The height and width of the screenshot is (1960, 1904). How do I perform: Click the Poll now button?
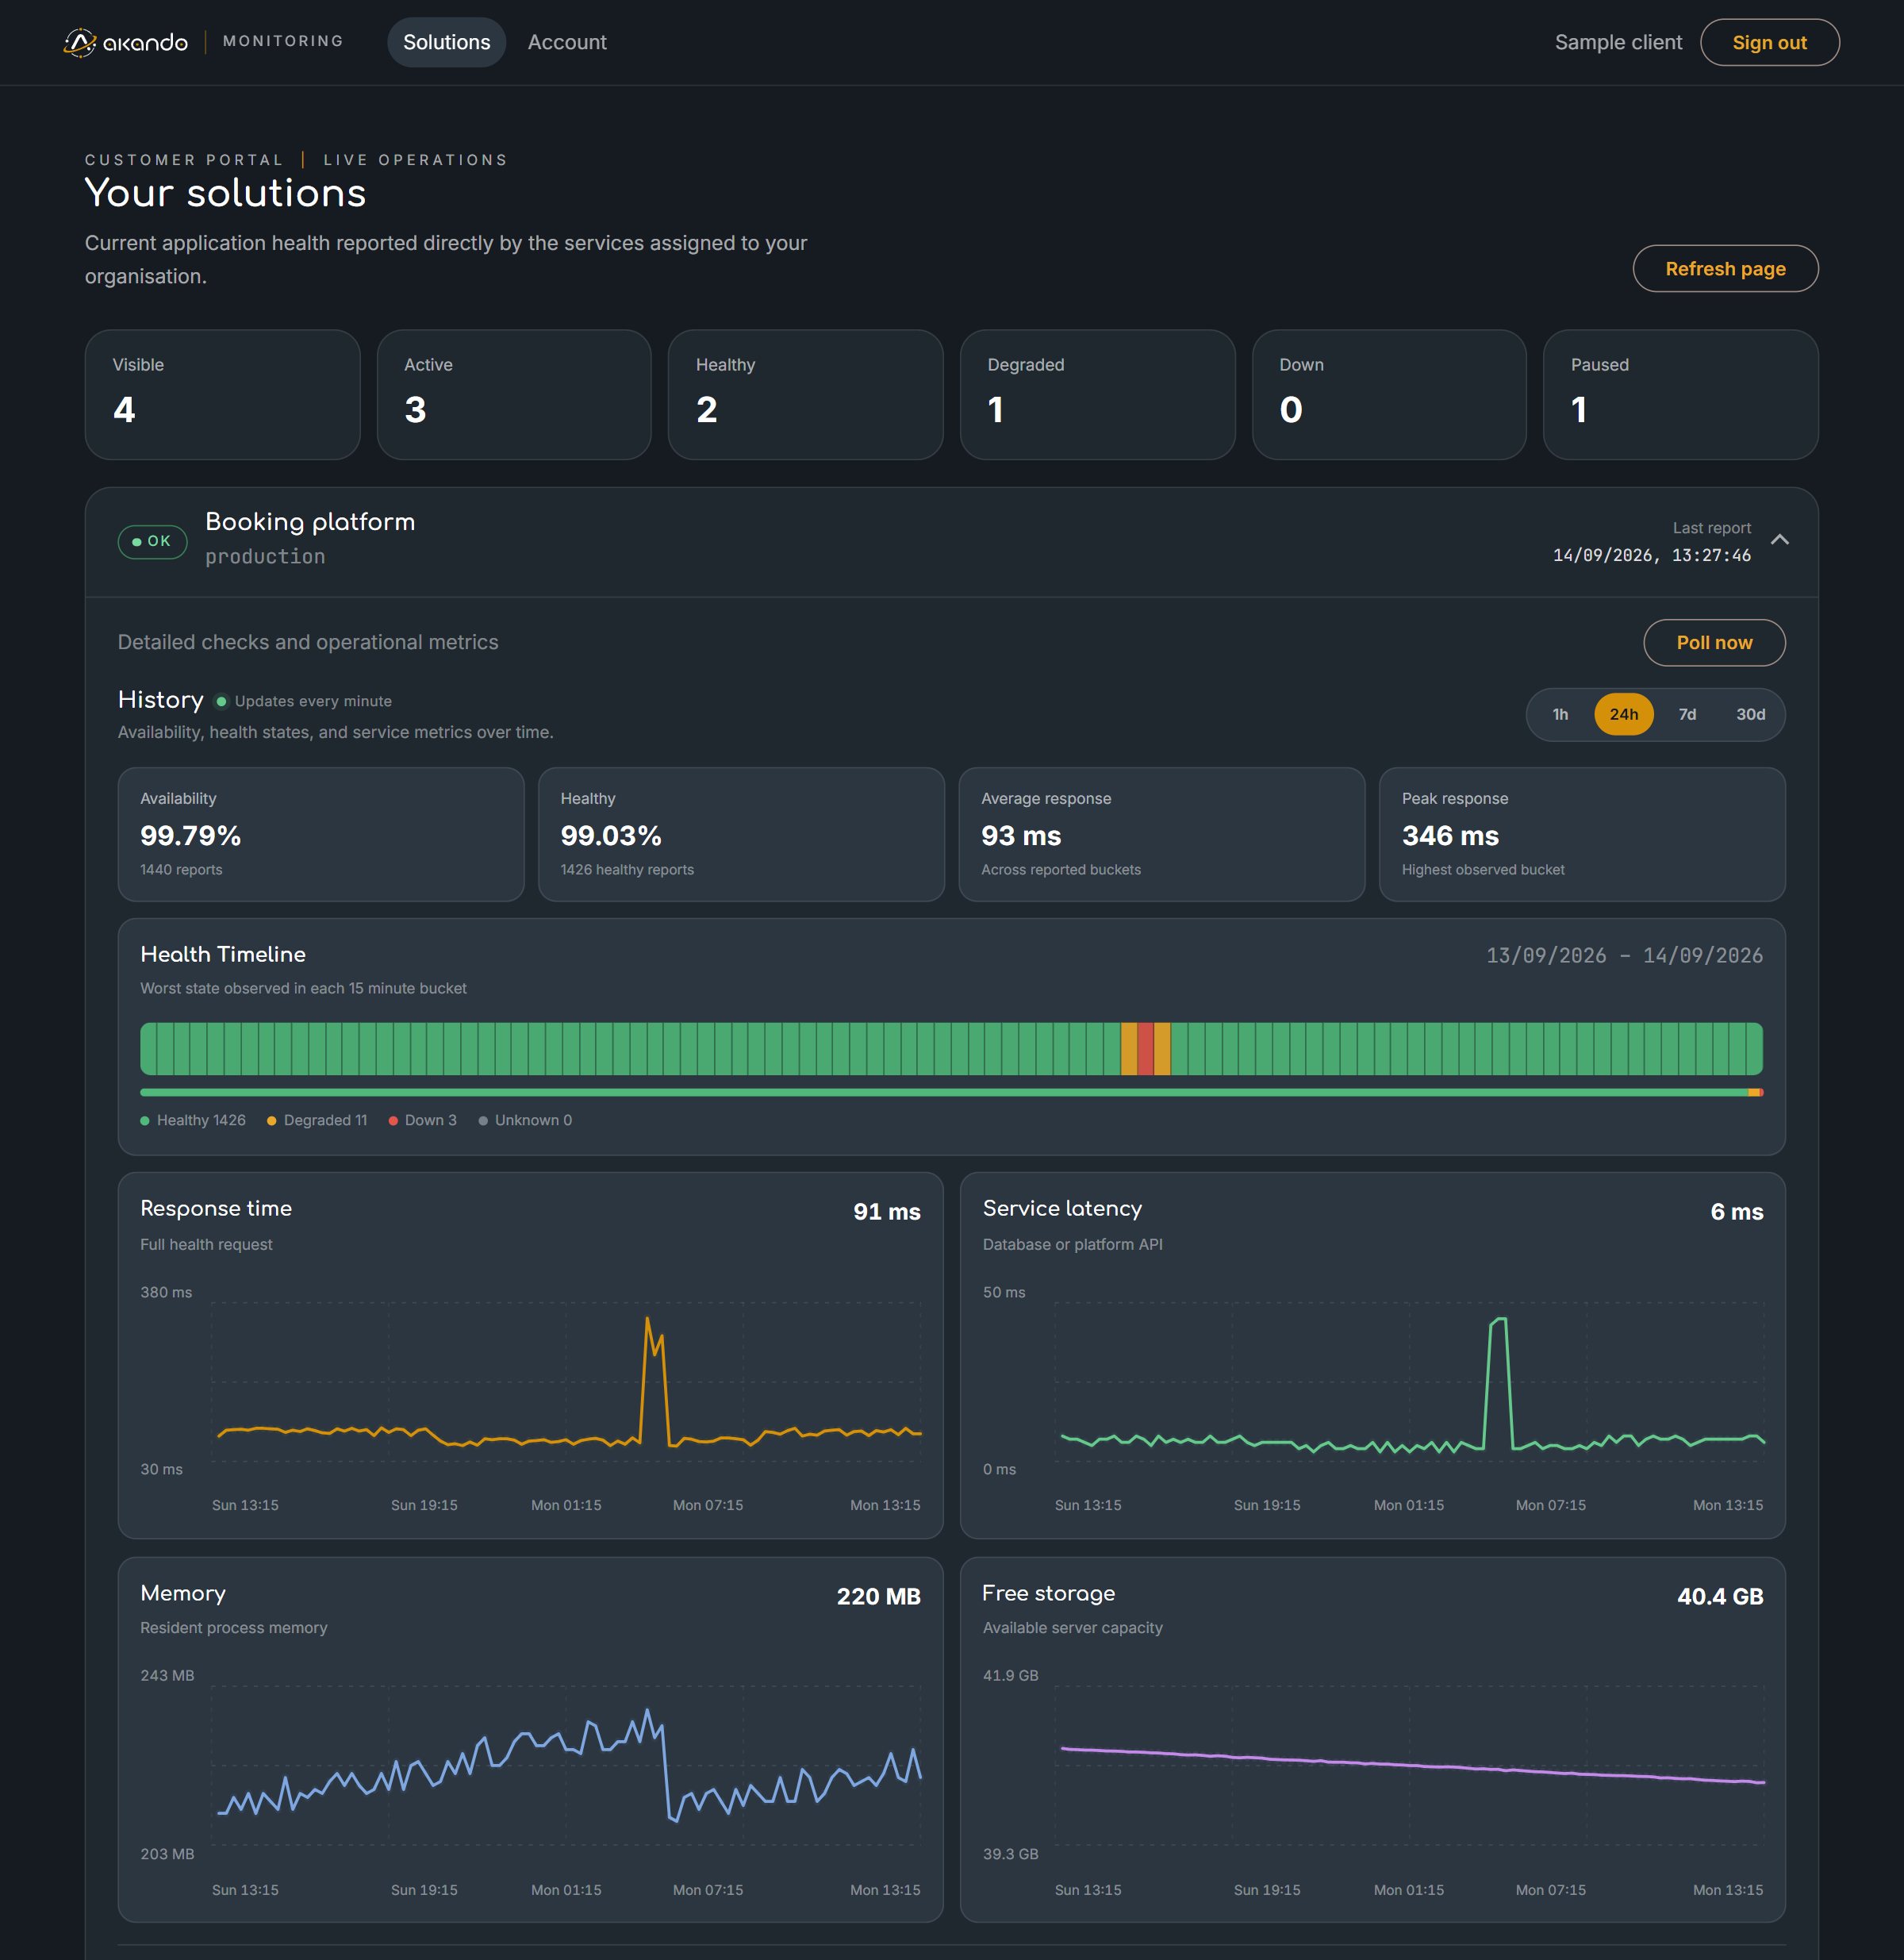pyautogui.click(x=1714, y=642)
